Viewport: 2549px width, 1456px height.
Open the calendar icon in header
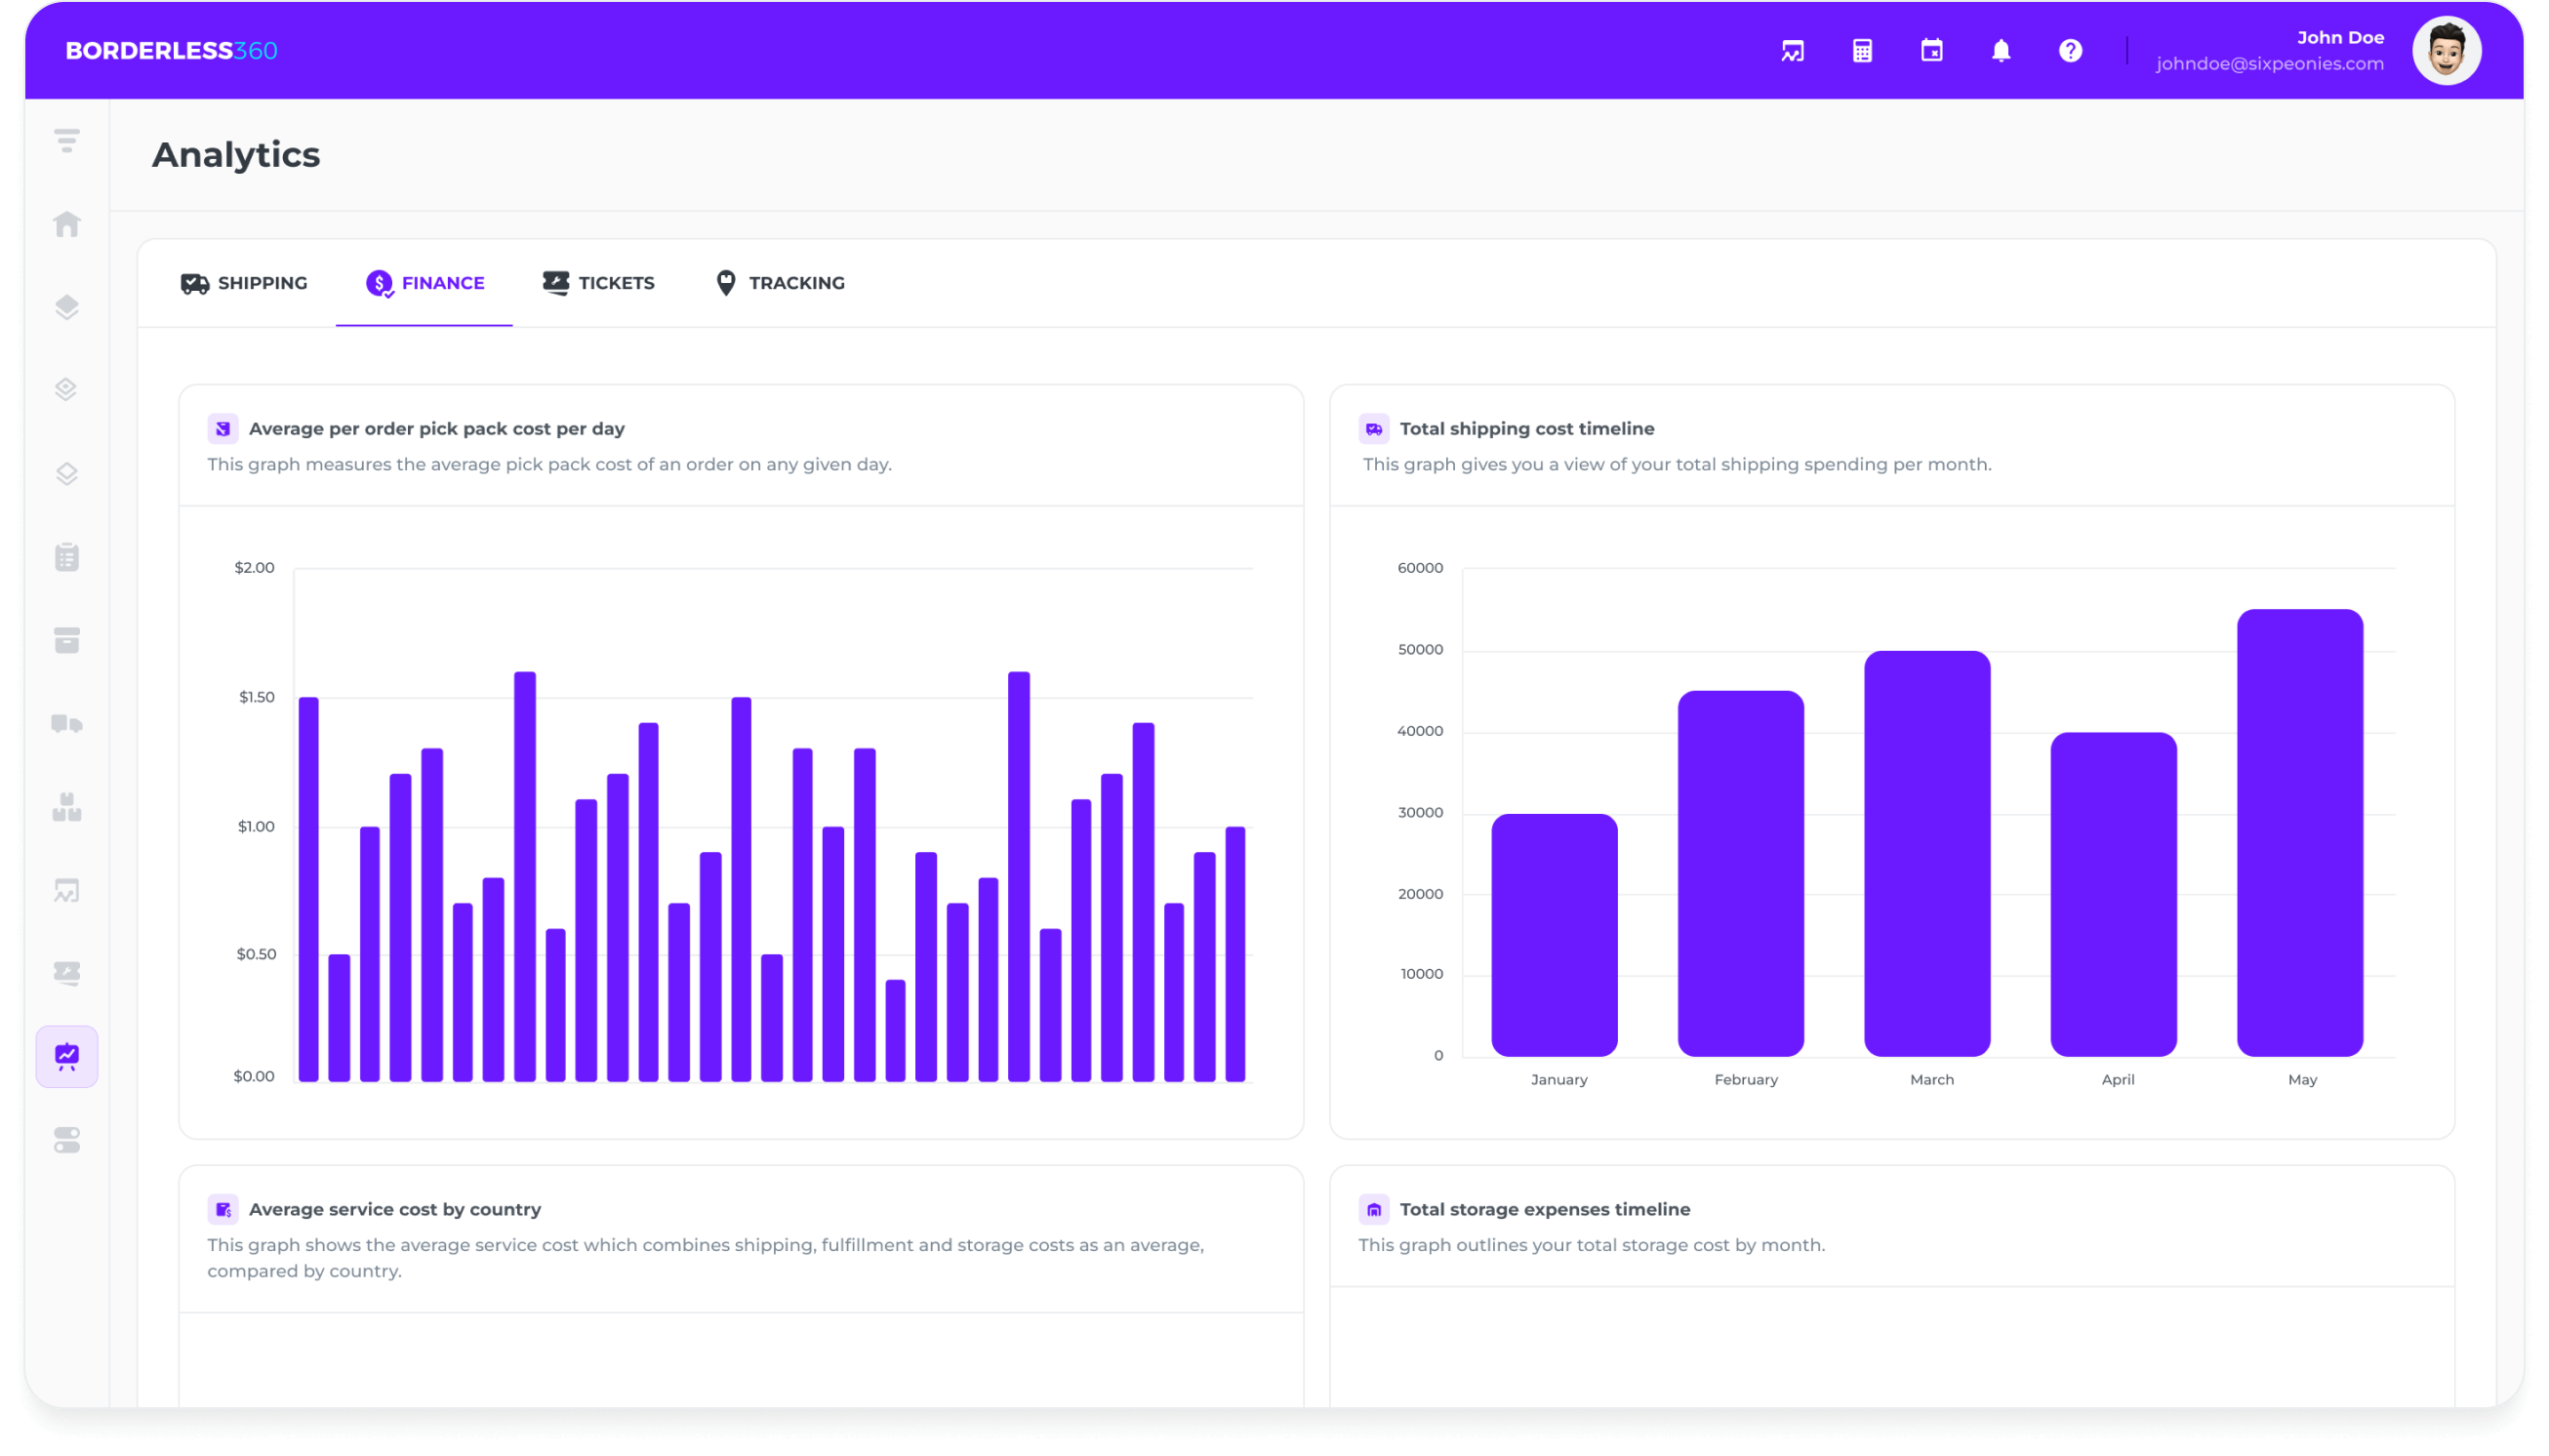pyautogui.click(x=1931, y=51)
